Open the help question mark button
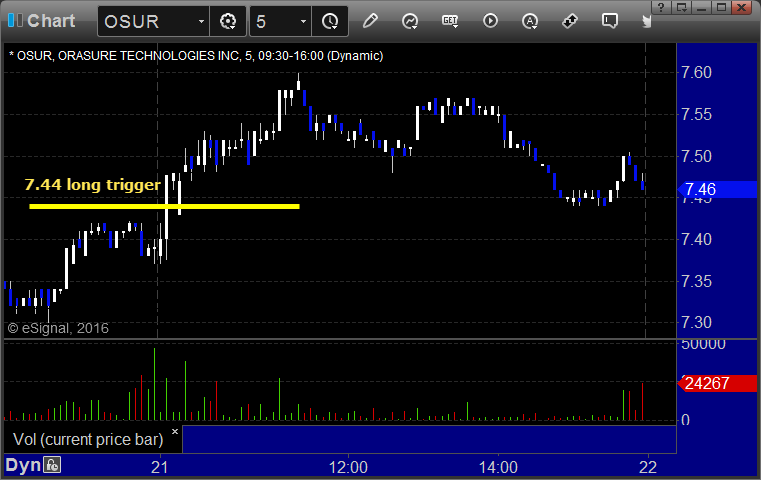Image resolution: width=761 pixels, height=480 pixels. pyautogui.click(x=661, y=7)
